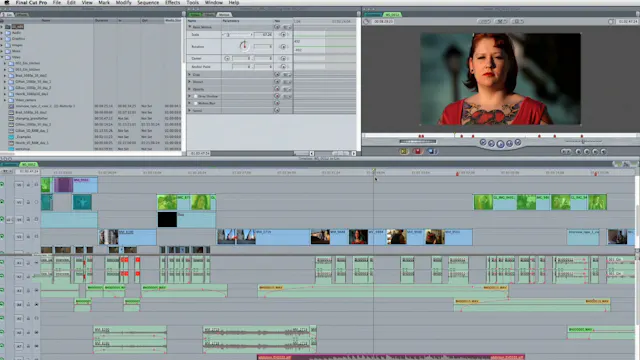
Task: Toggle audible control for track A6
Action: click(2, 332)
